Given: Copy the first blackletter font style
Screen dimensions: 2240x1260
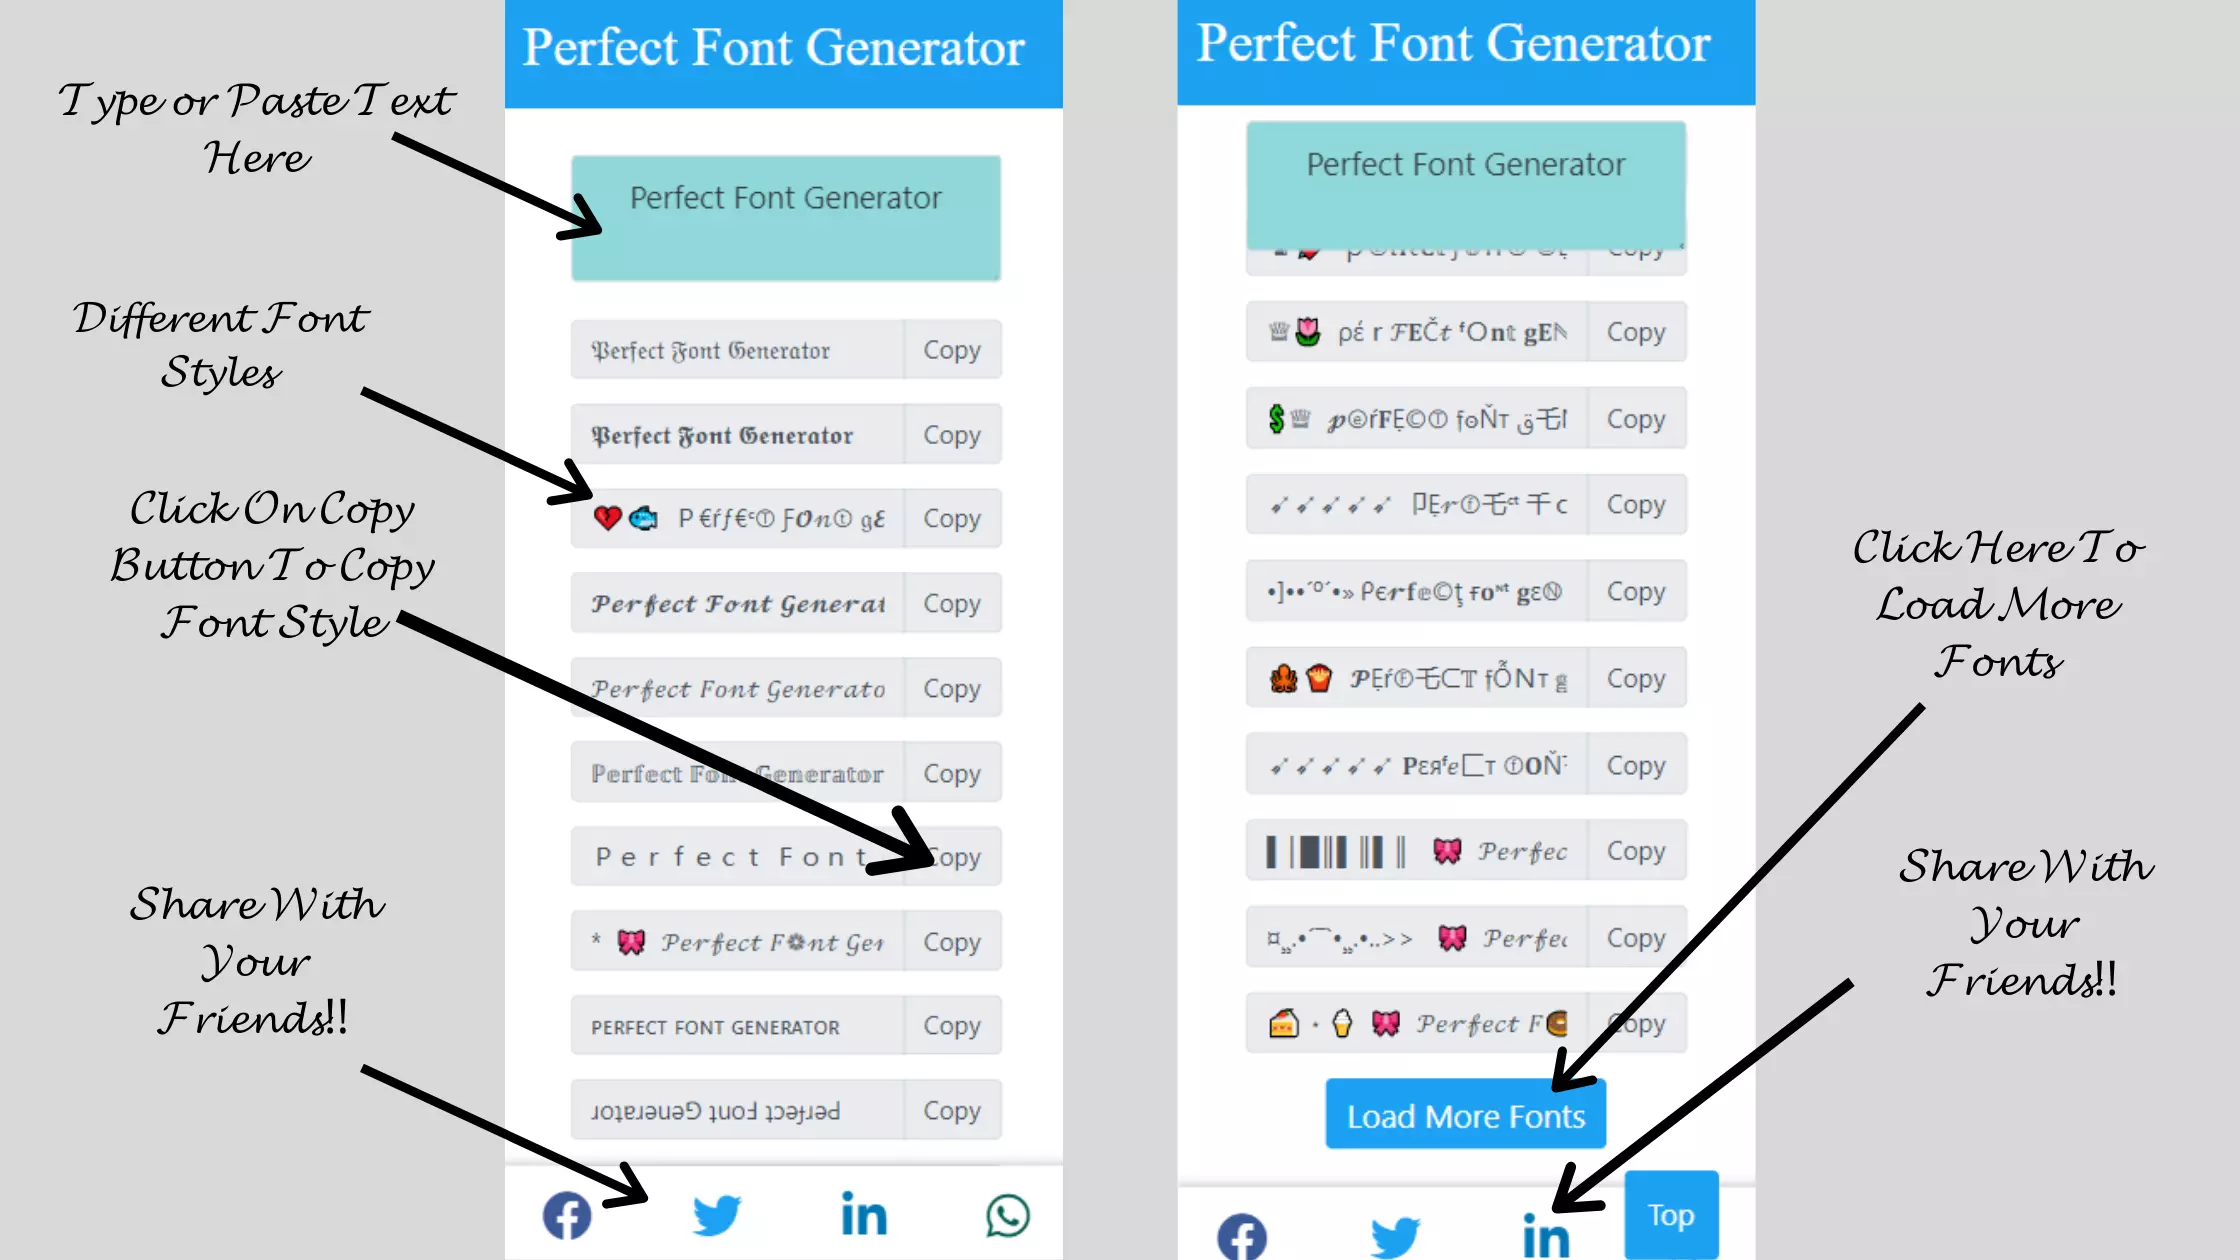Looking at the screenshot, I should point(951,351).
